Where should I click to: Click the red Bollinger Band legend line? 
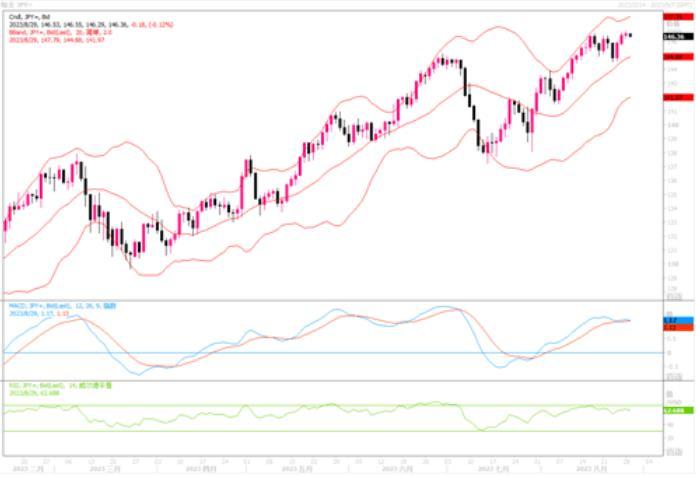pyautogui.click(x=60, y=32)
